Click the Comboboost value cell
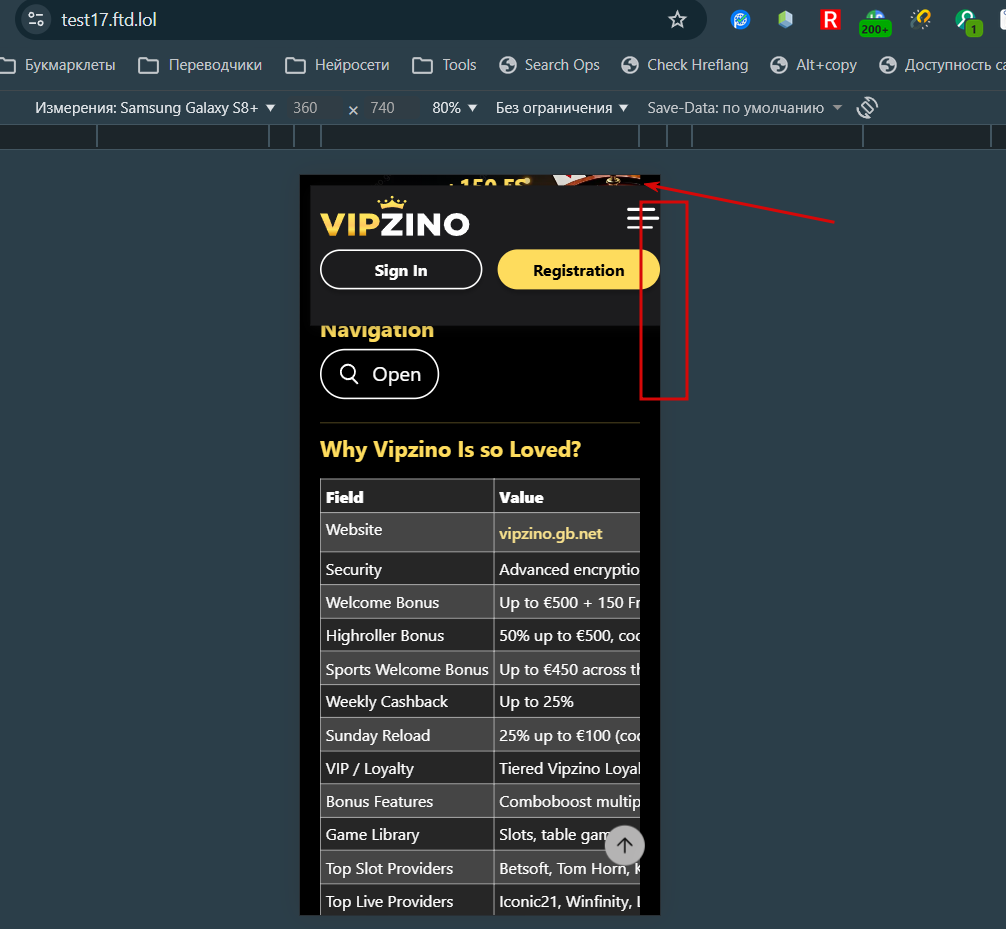 (x=567, y=801)
